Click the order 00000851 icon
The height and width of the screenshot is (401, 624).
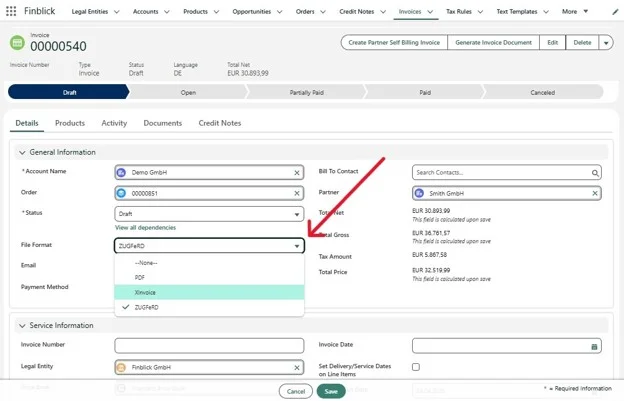click(121, 193)
